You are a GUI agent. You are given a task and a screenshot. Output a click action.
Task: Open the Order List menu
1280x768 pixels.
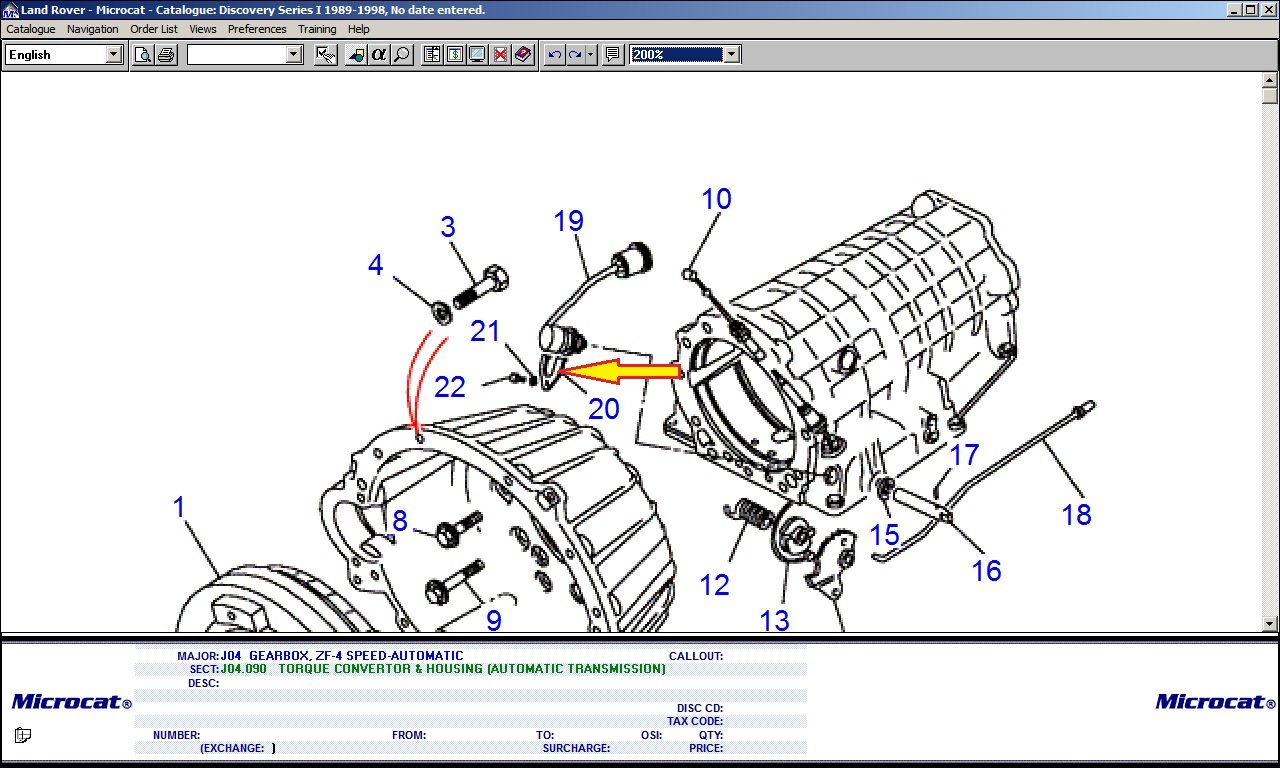coord(154,29)
